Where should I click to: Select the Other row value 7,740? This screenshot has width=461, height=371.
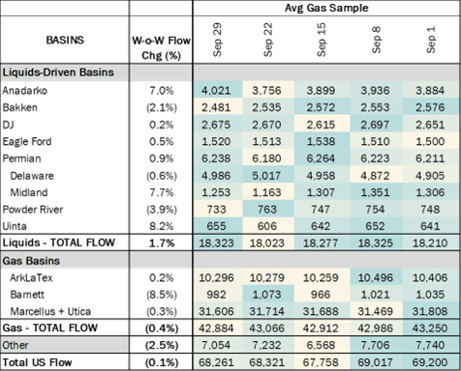pyautogui.click(x=430, y=345)
